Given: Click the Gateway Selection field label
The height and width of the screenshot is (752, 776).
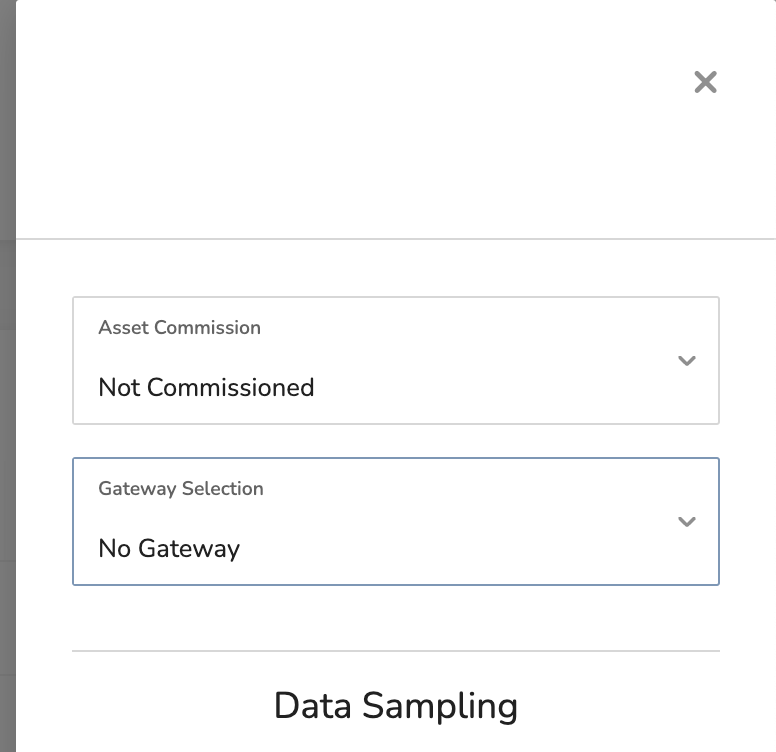Looking at the screenshot, I should point(181,489).
